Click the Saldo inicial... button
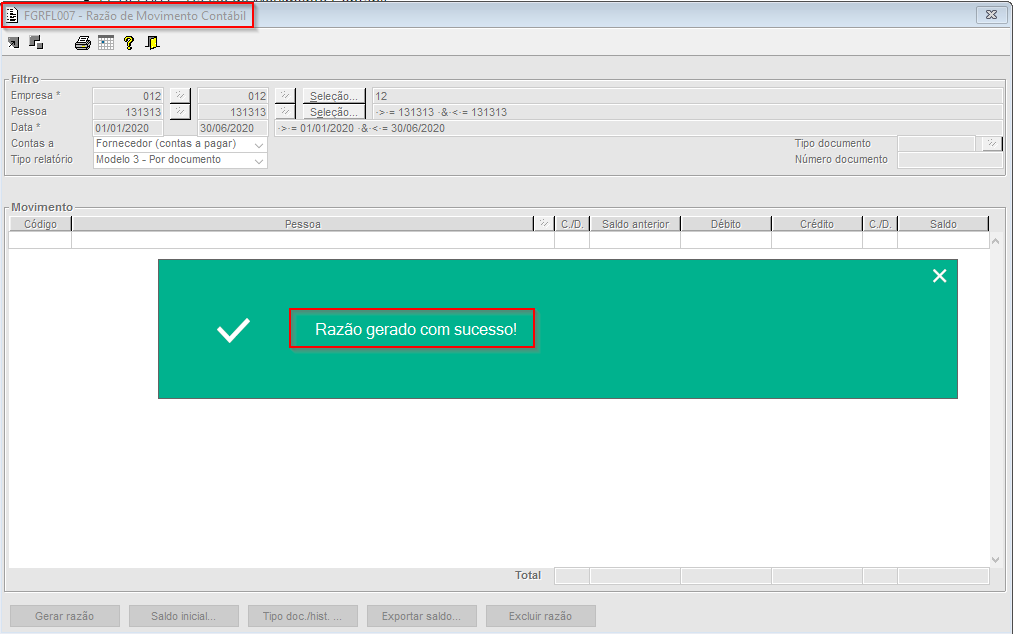Screen dimensions: 1015x634 [184, 616]
